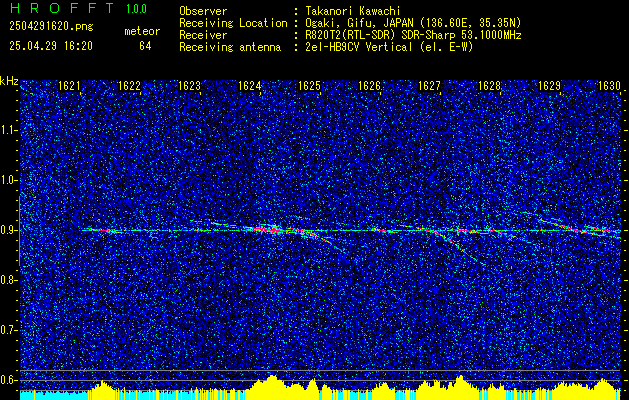This screenshot has height=400, width=629.
Task: Click the 0.9 frequency axis label
Action: (8, 230)
